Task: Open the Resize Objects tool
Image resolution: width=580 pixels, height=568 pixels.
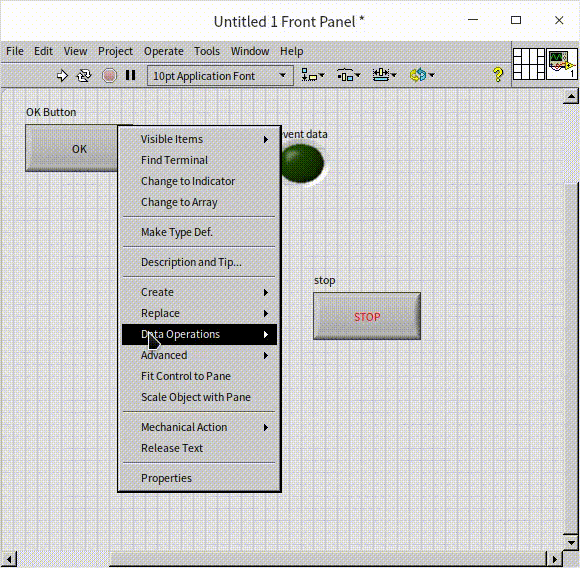Action: pyautogui.click(x=384, y=75)
